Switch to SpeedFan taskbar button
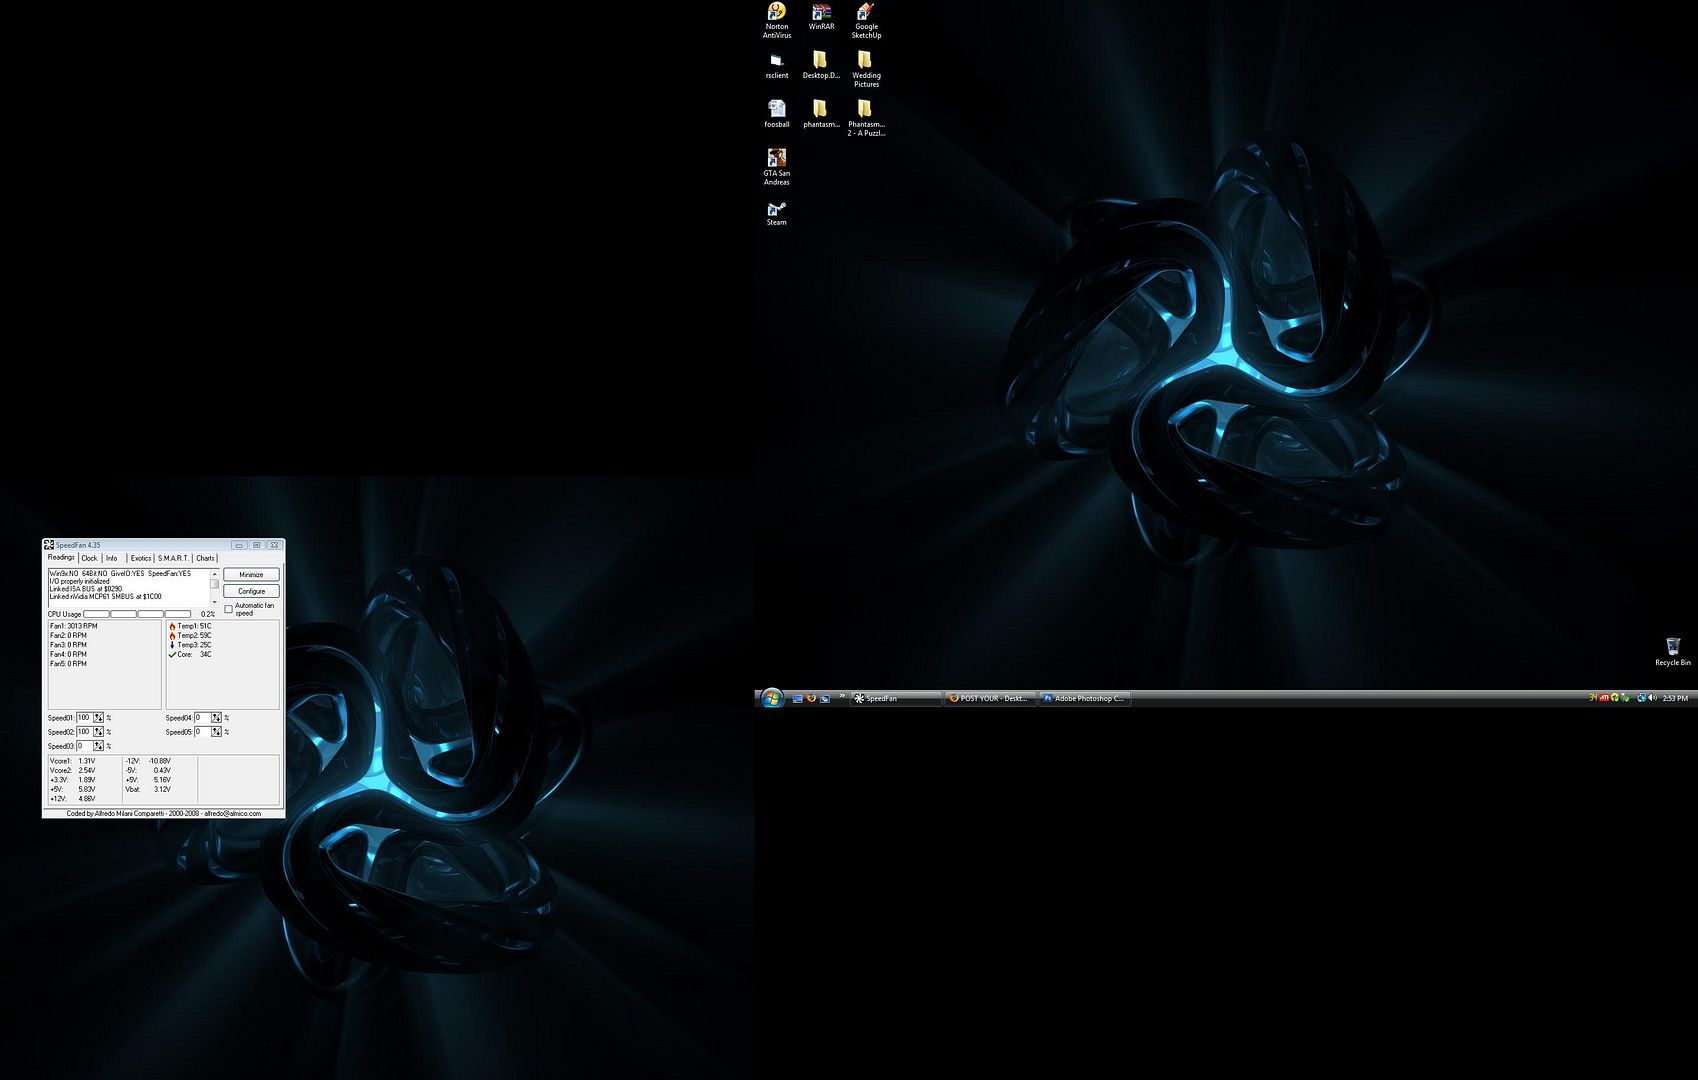The image size is (1698, 1080). (896, 698)
